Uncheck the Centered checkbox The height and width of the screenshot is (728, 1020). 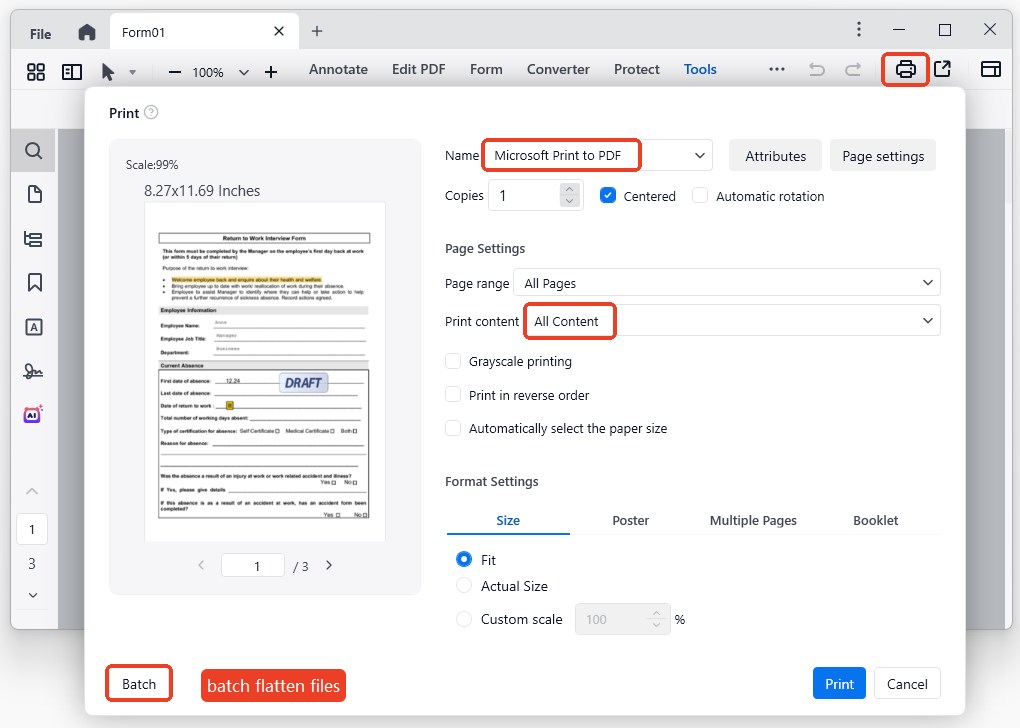click(x=608, y=196)
